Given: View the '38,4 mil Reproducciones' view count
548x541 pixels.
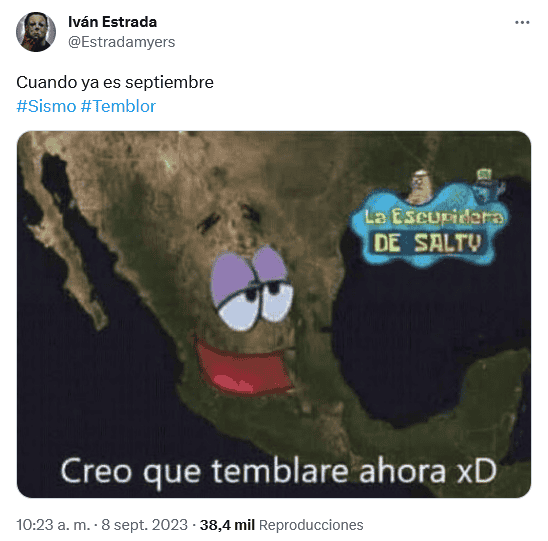Looking at the screenshot, I should (x=281, y=525).
